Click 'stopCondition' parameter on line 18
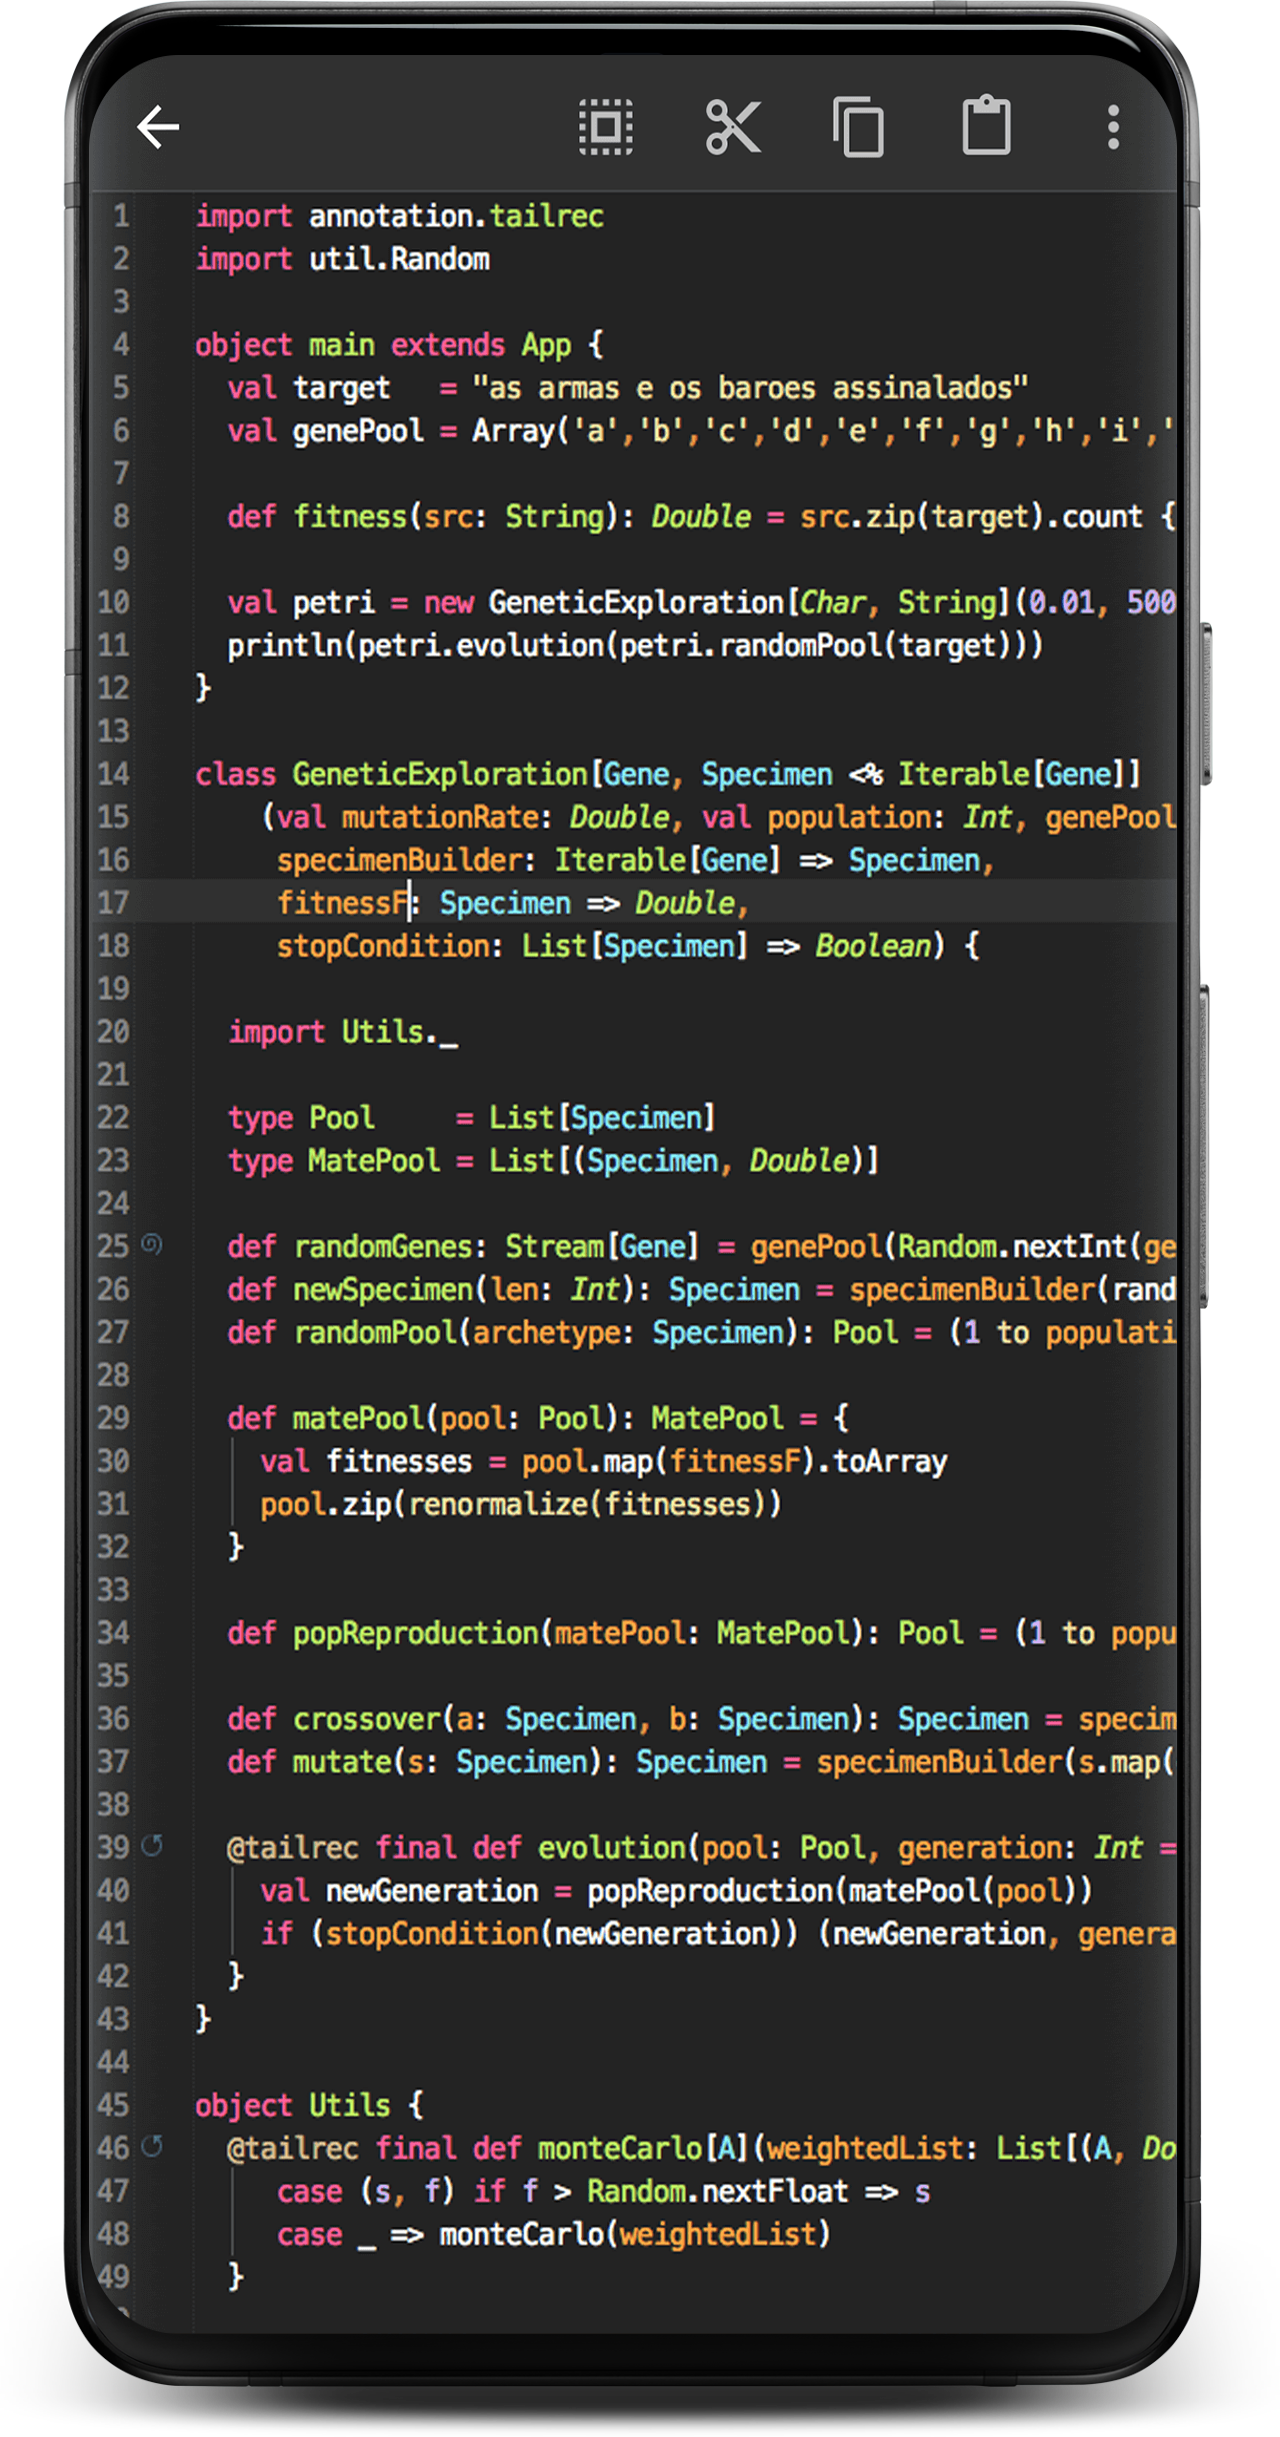Image resolution: width=1280 pixels, height=2437 pixels. 383,946
